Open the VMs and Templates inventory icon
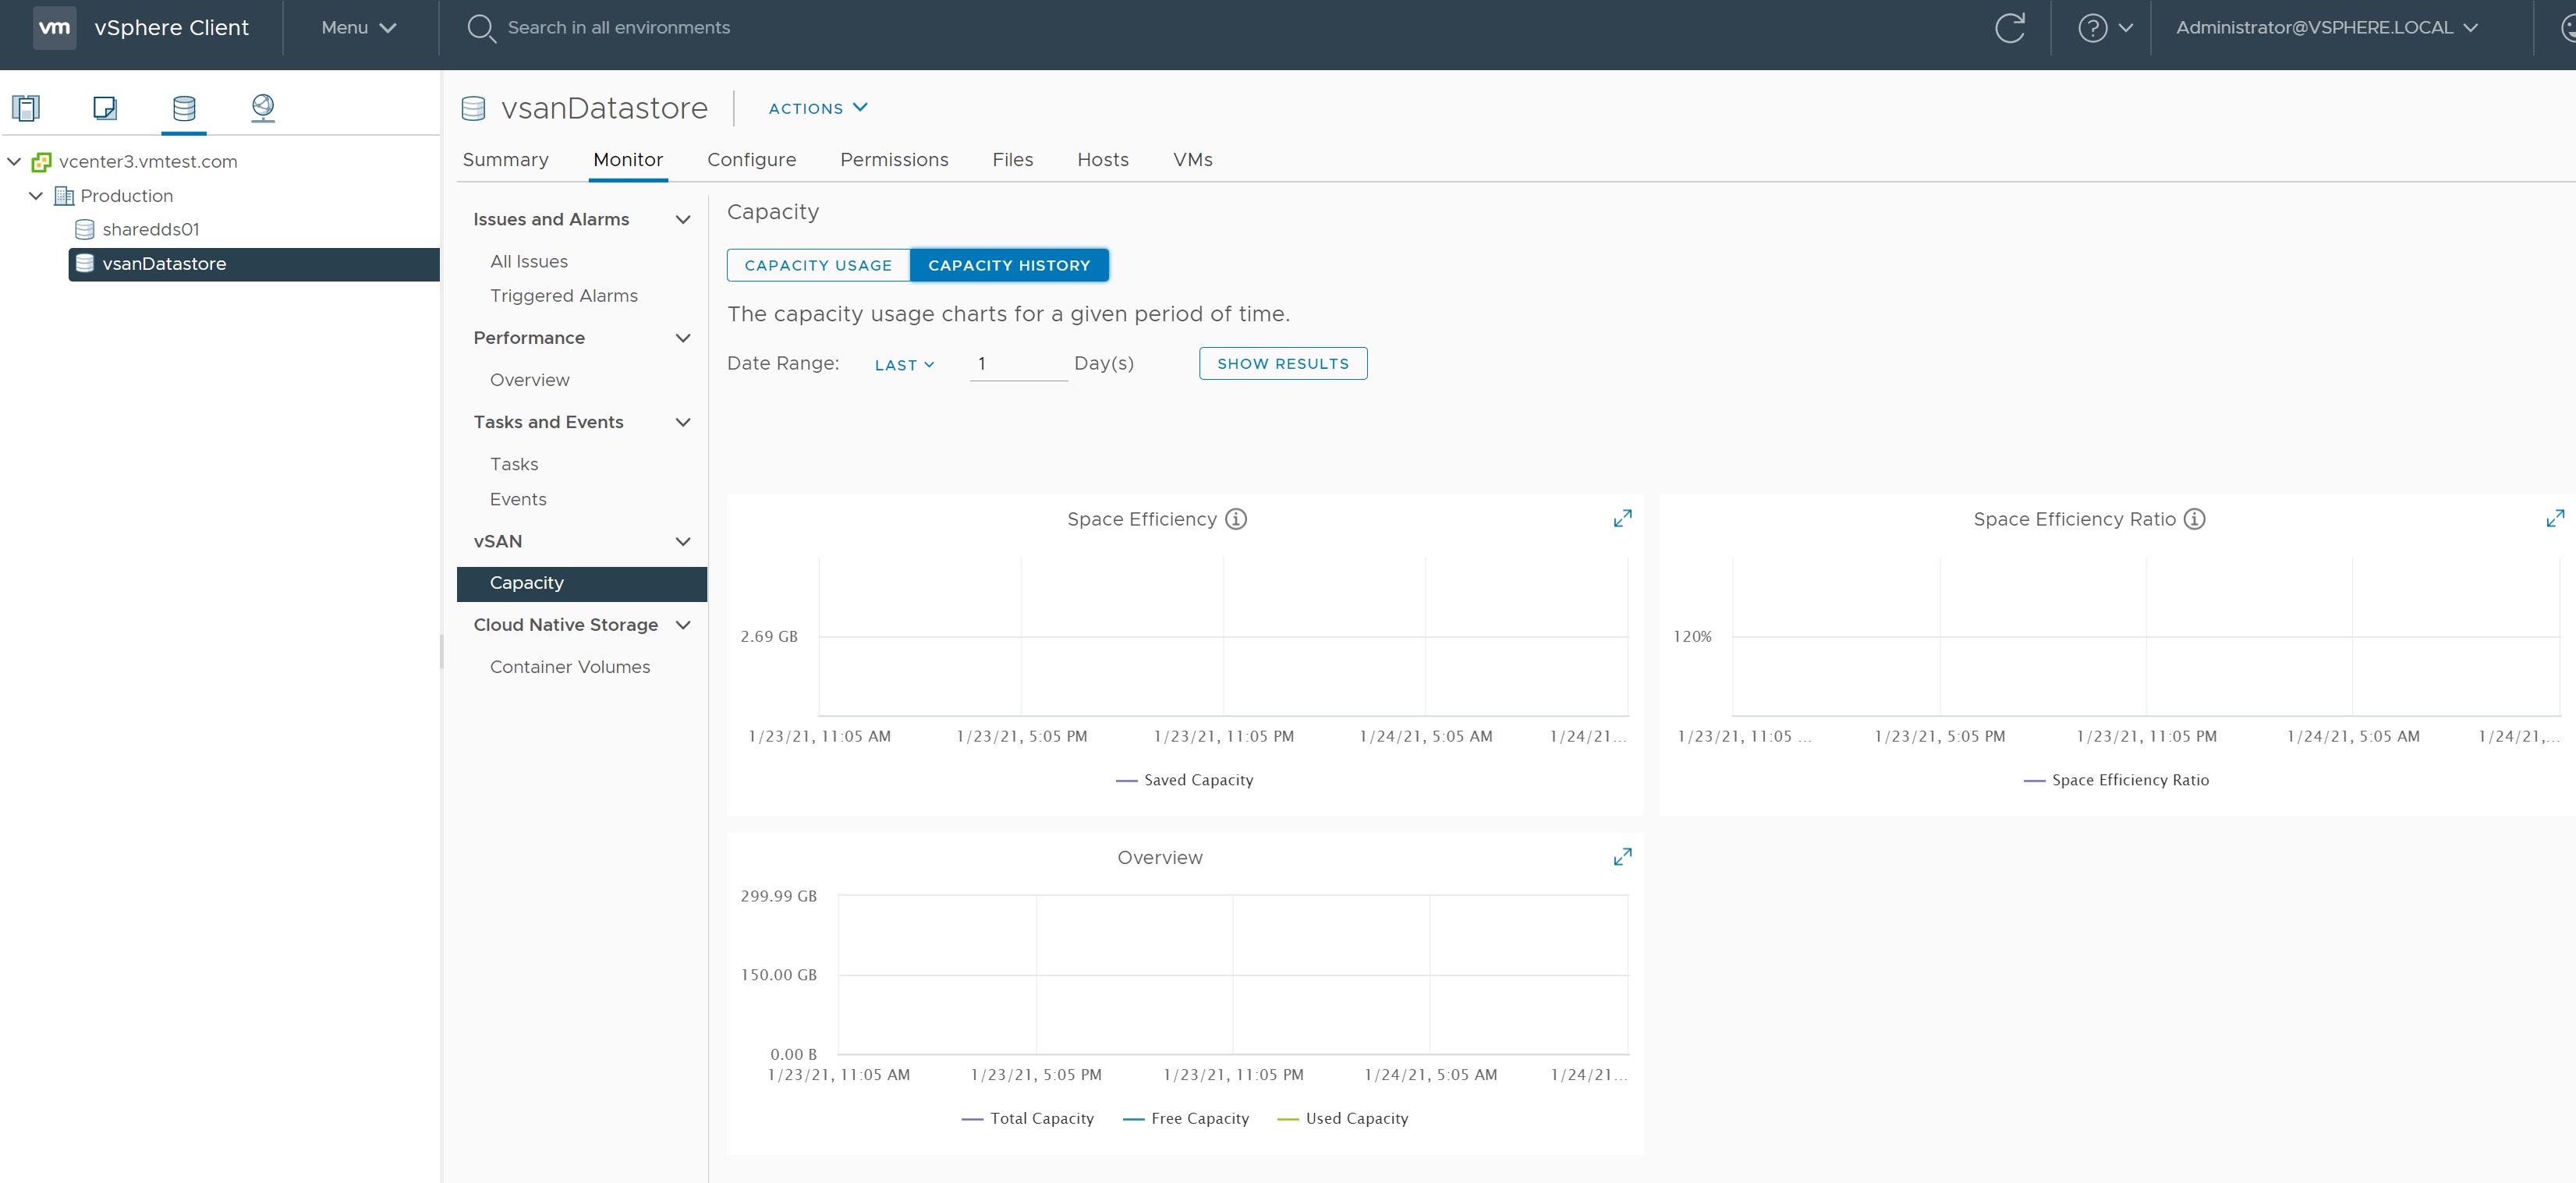The width and height of the screenshot is (2576, 1183). (x=105, y=107)
